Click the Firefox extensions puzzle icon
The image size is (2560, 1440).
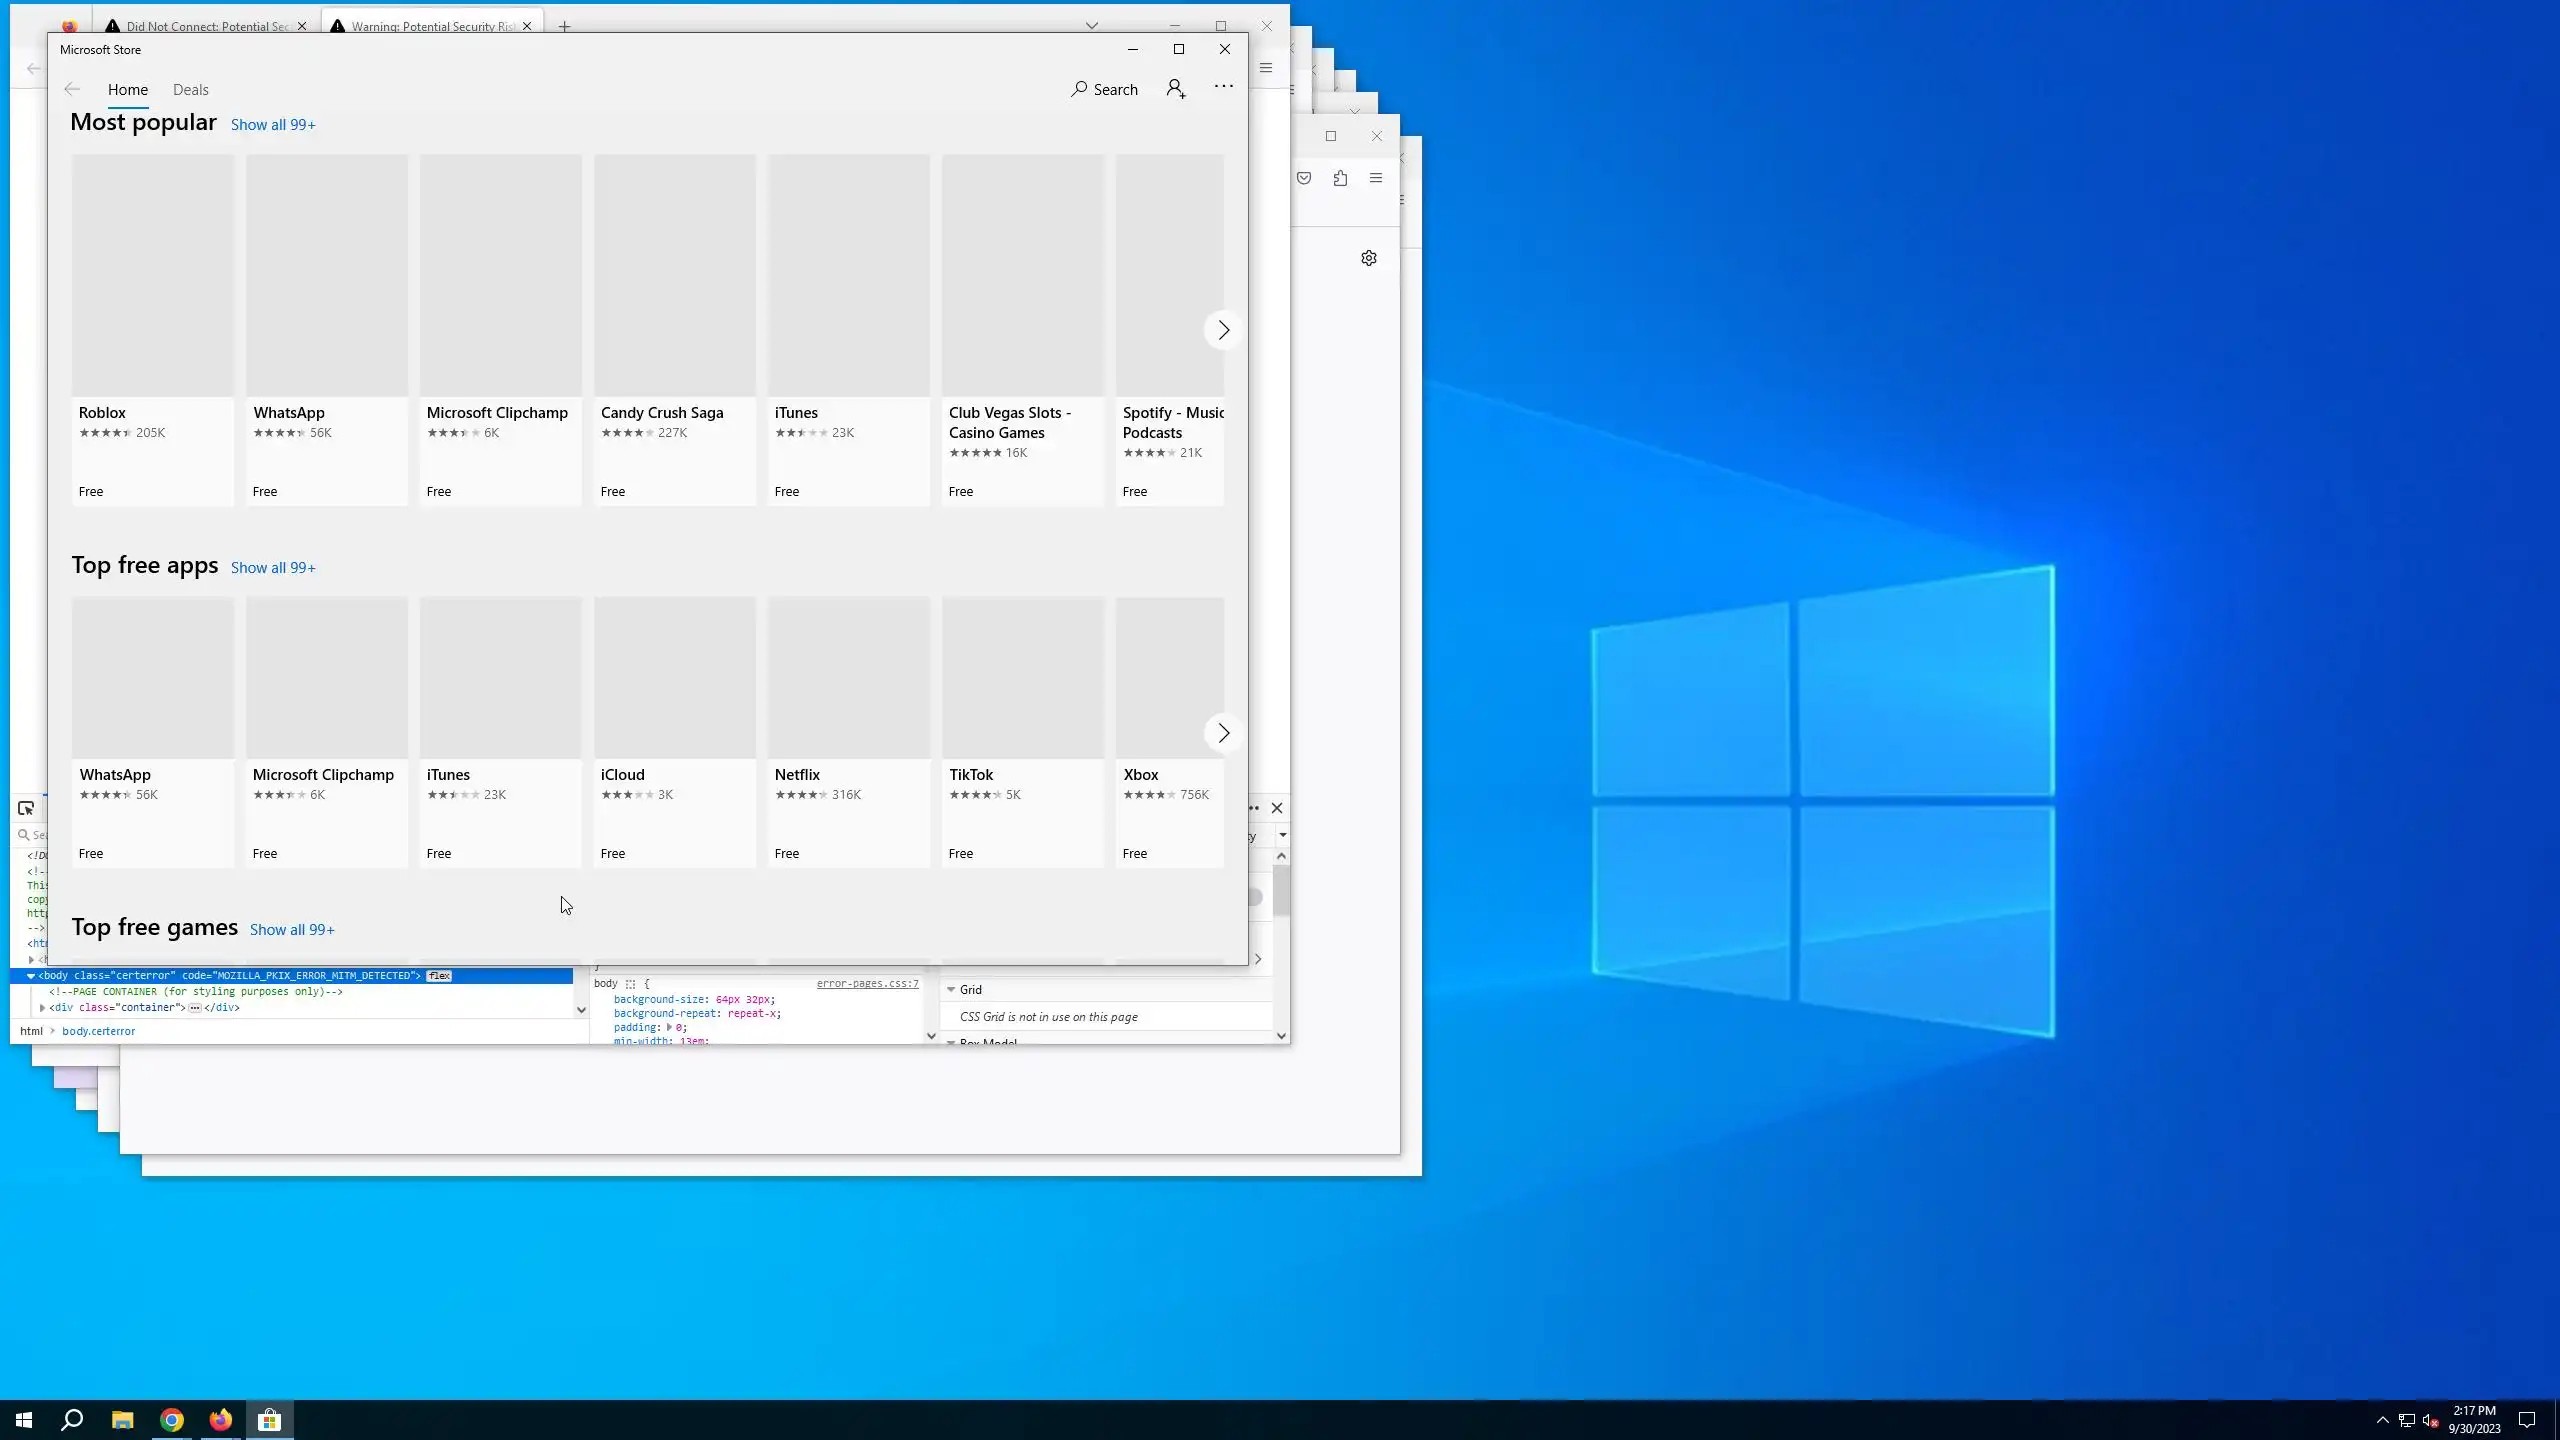coord(1340,178)
